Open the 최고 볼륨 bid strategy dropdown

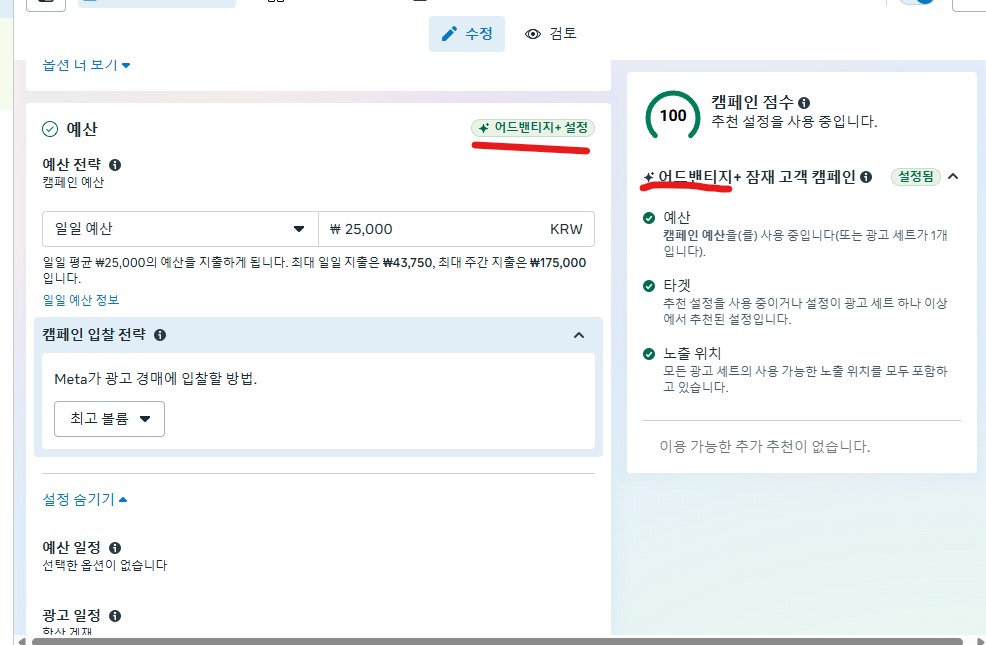pyautogui.click(x=109, y=419)
